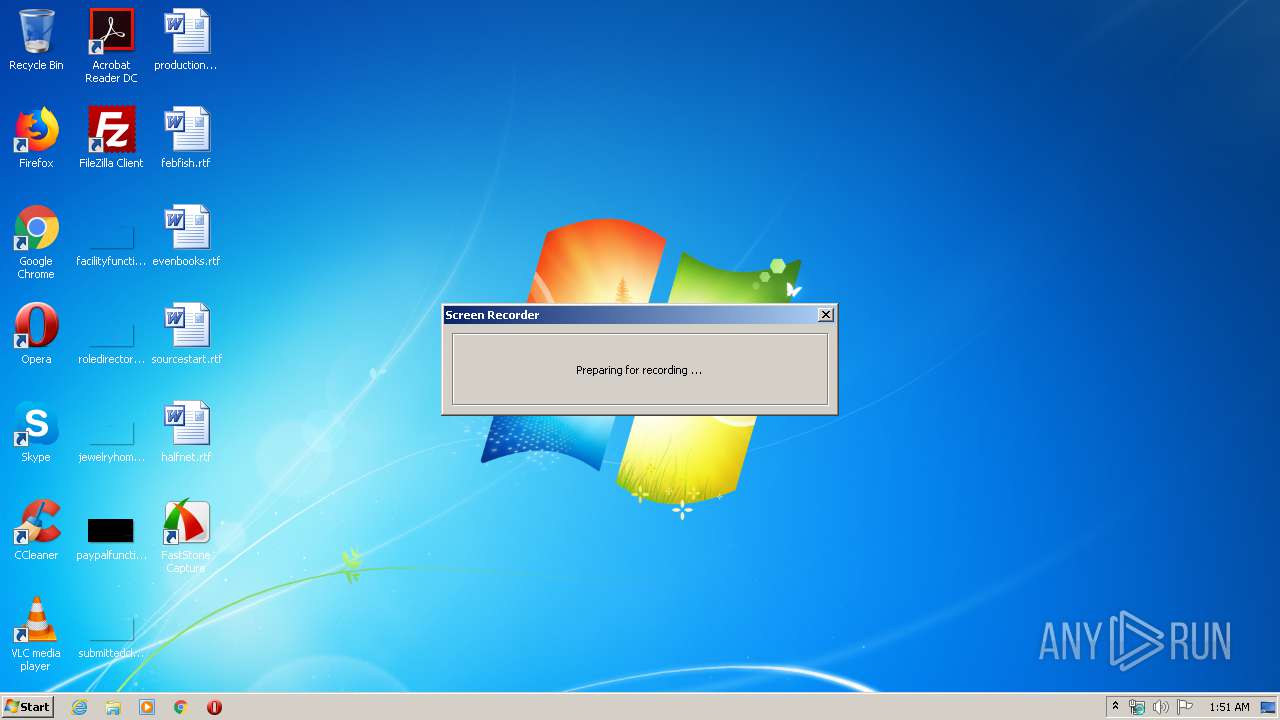
Task: Close the Screen Recorder dialog
Action: point(825,315)
